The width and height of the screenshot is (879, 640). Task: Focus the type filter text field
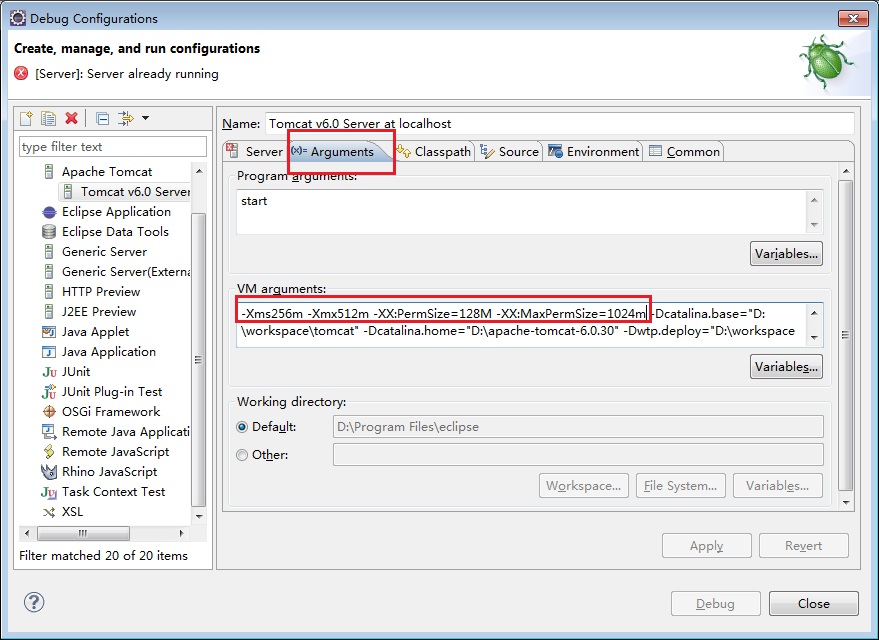tap(113, 147)
